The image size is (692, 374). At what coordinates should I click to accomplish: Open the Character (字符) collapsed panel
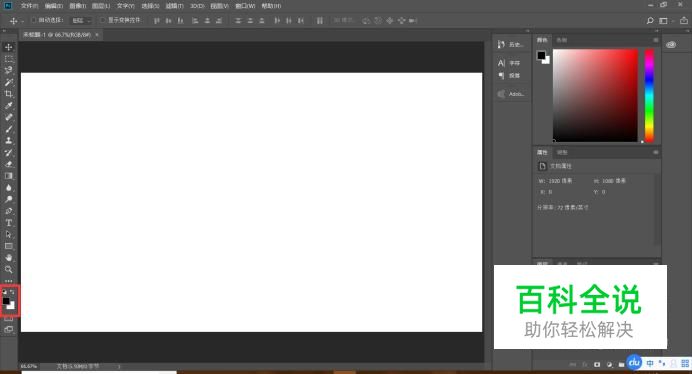509,63
